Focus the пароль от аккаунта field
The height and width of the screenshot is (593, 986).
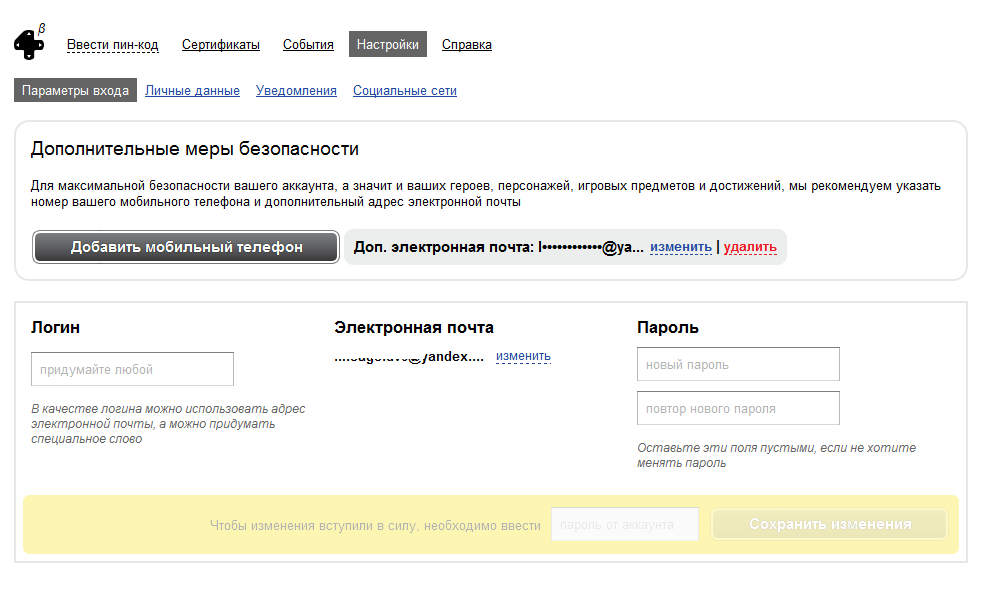pyautogui.click(x=625, y=524)
